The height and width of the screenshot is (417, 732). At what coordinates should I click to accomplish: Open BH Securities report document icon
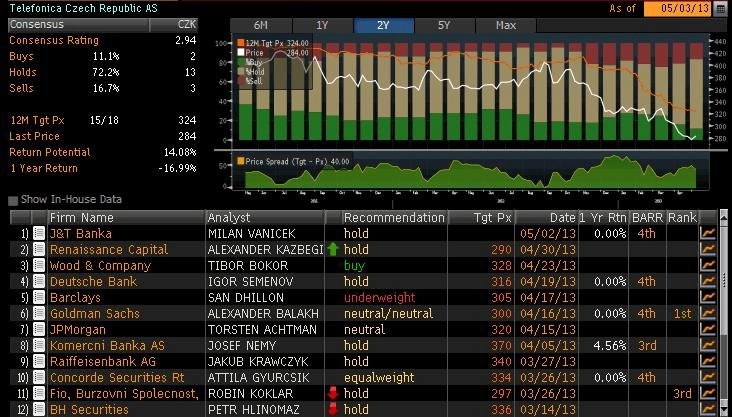[39, 409]
